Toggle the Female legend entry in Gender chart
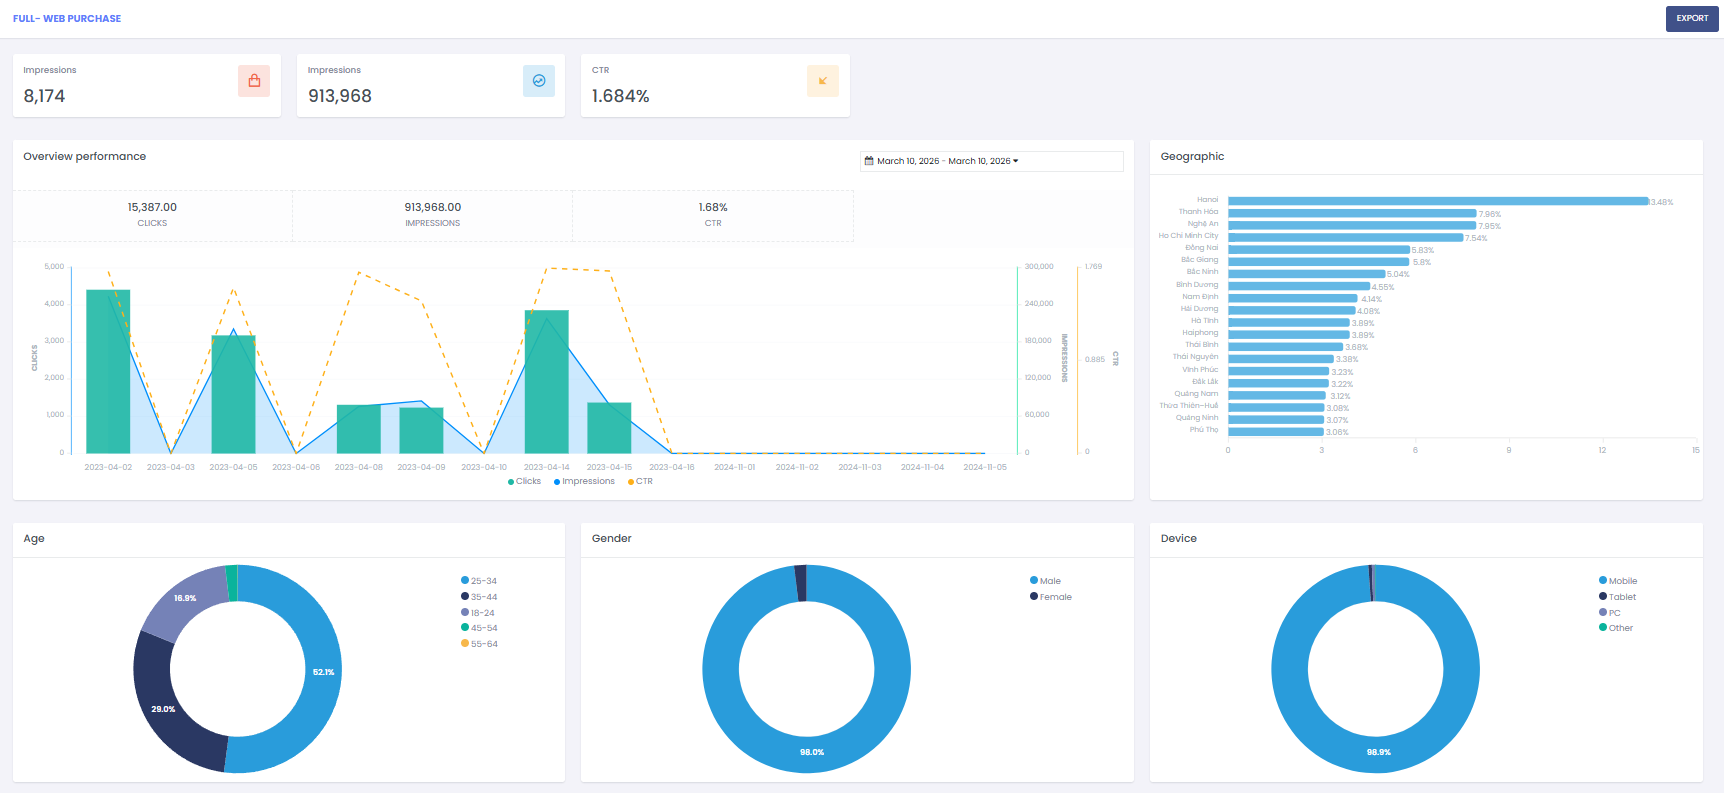The width and height of the screenshot is (1724, 793). coord(1051,597)
